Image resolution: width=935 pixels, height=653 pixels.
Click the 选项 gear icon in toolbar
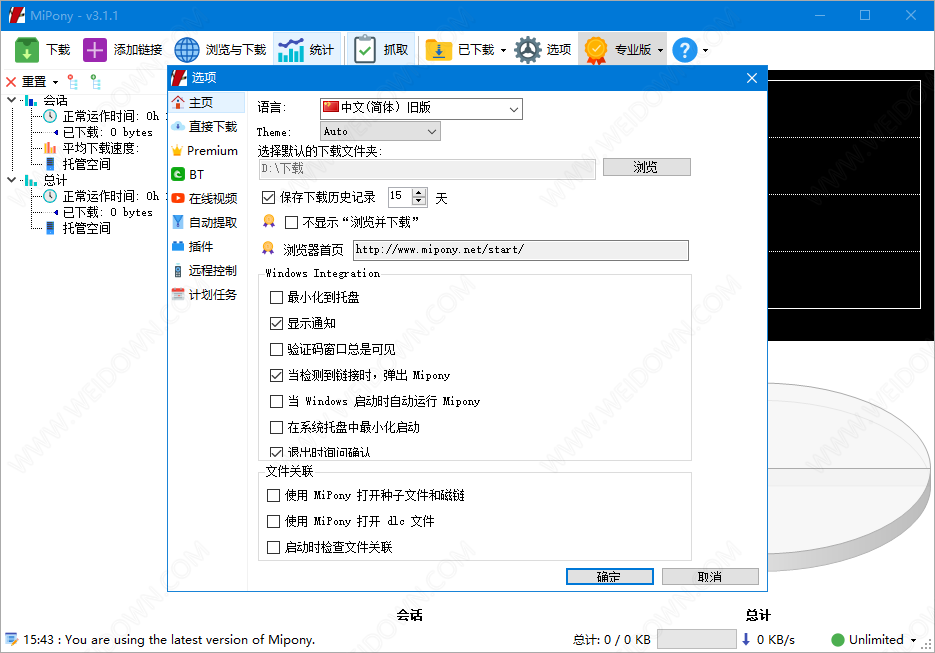pyautogui.click(x=528, y=50)
